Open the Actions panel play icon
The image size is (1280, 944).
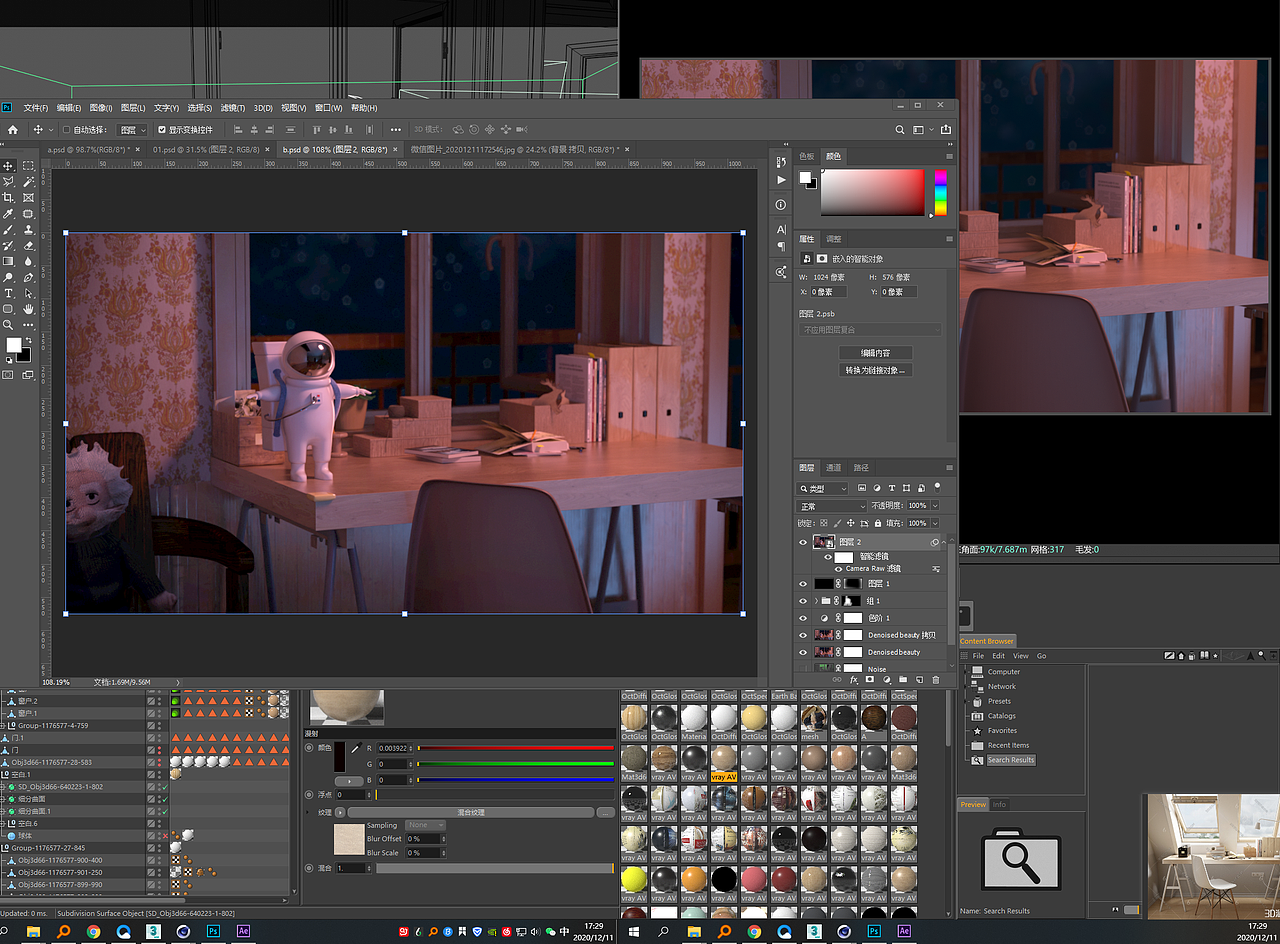781,180
